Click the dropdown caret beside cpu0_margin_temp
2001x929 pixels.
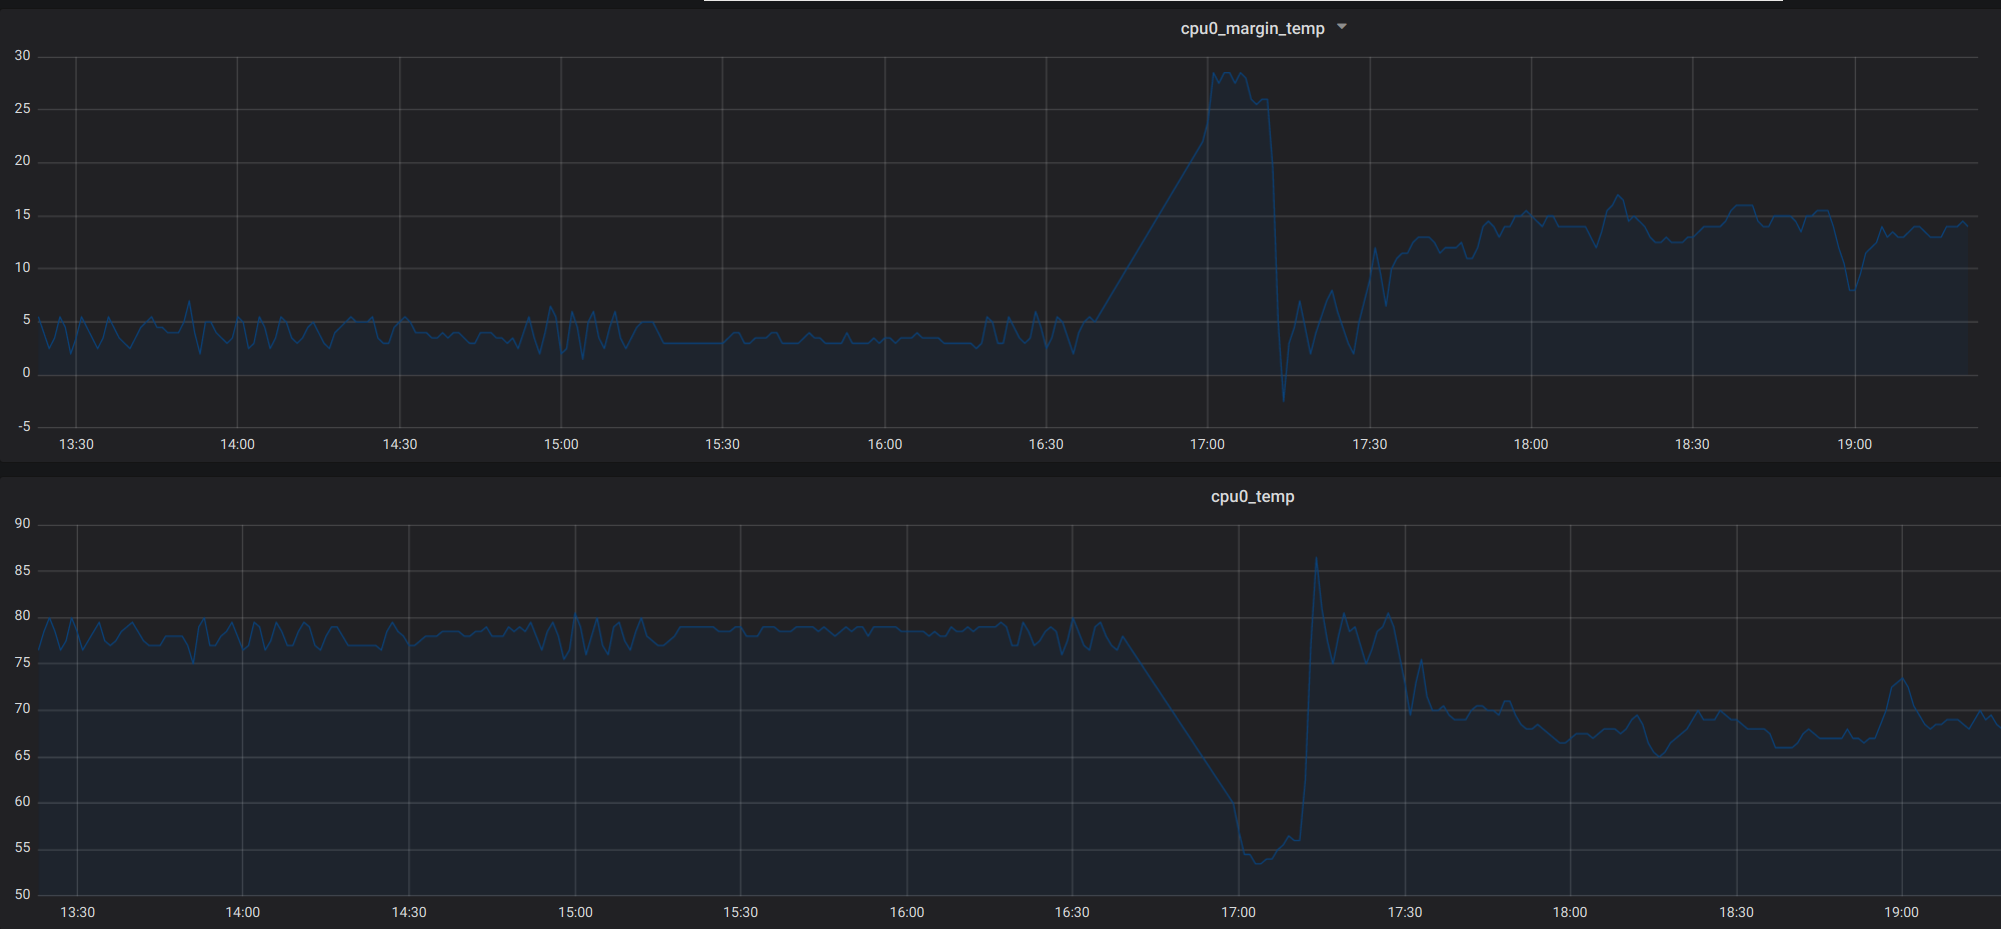1342,27
